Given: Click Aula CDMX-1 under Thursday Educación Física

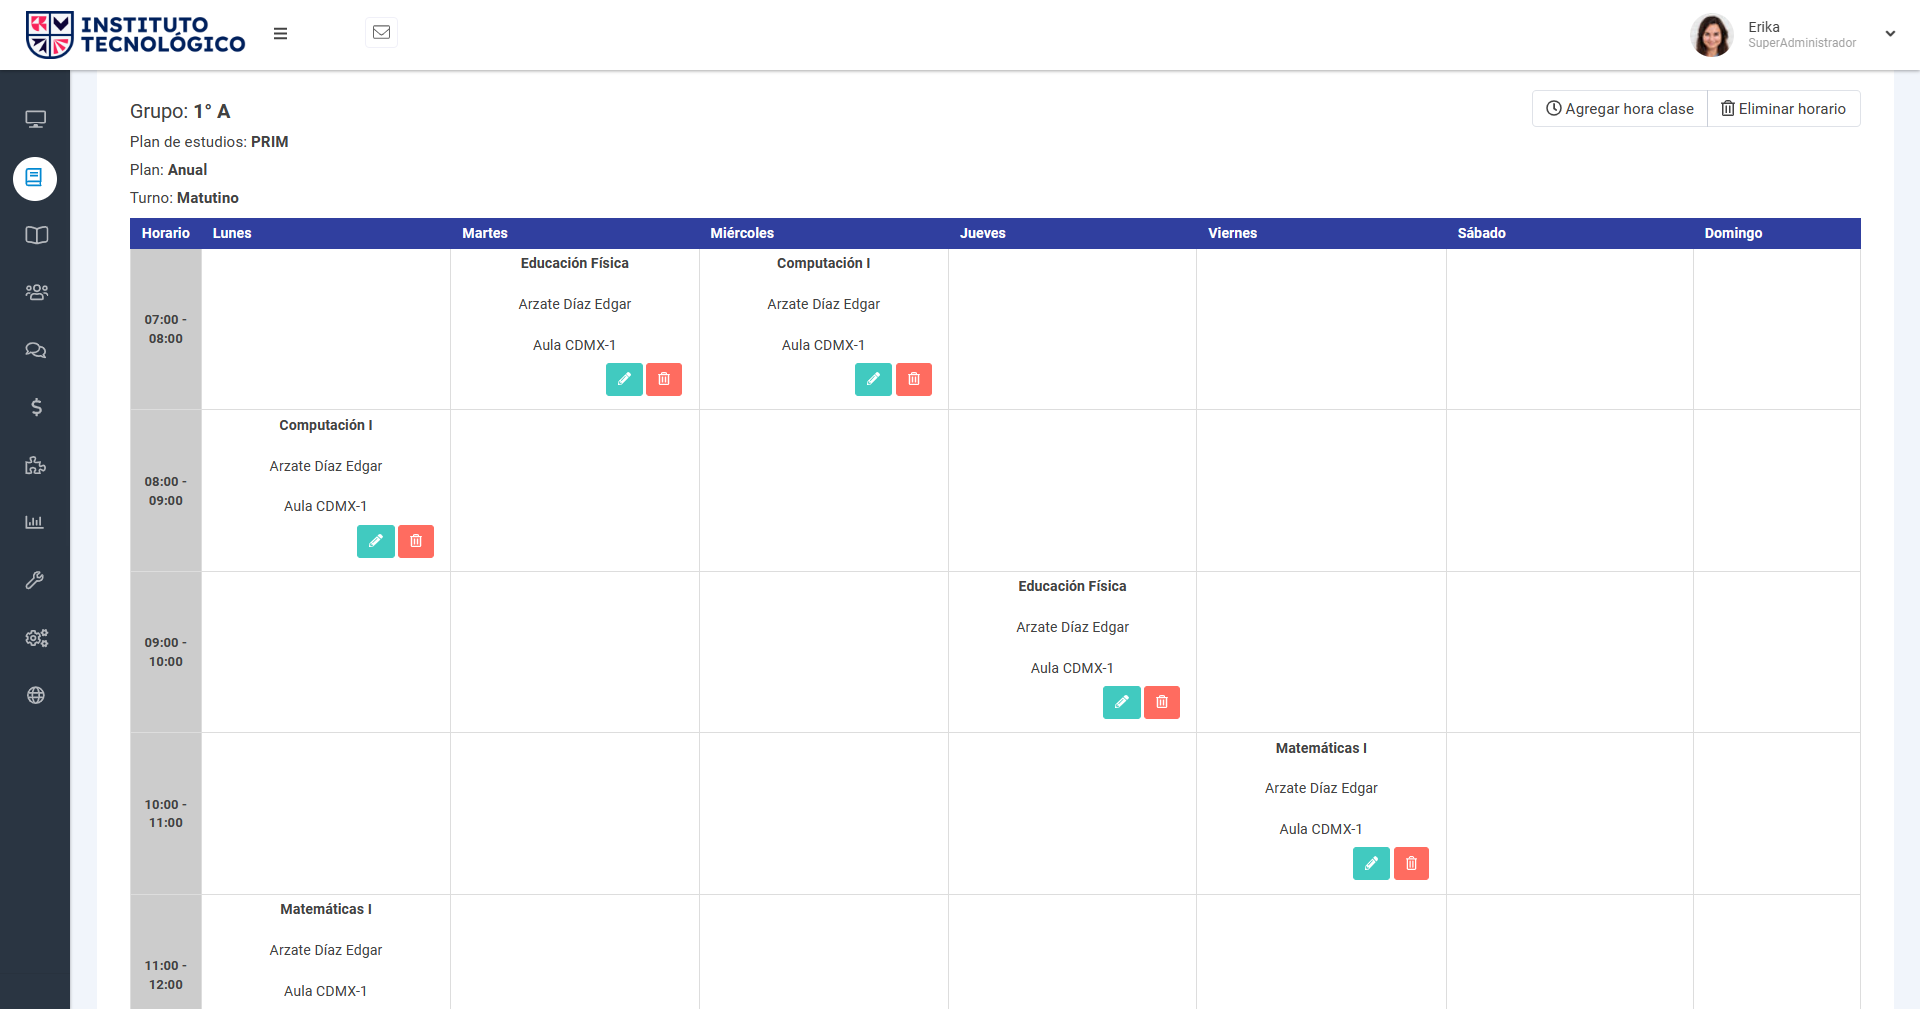Looking at the screenshot, I should 1072,668.
